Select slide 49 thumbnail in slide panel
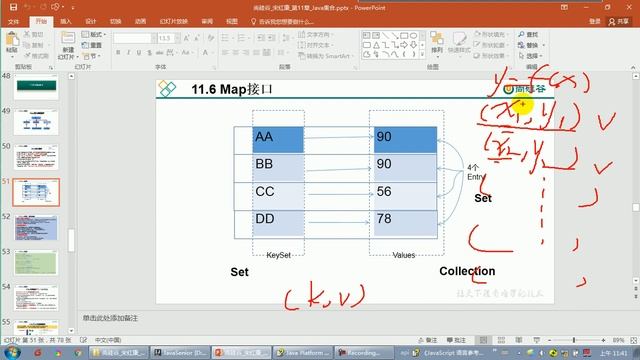This screenshot has width=640, height=360. pyautogui.click(x=36, y=122)
